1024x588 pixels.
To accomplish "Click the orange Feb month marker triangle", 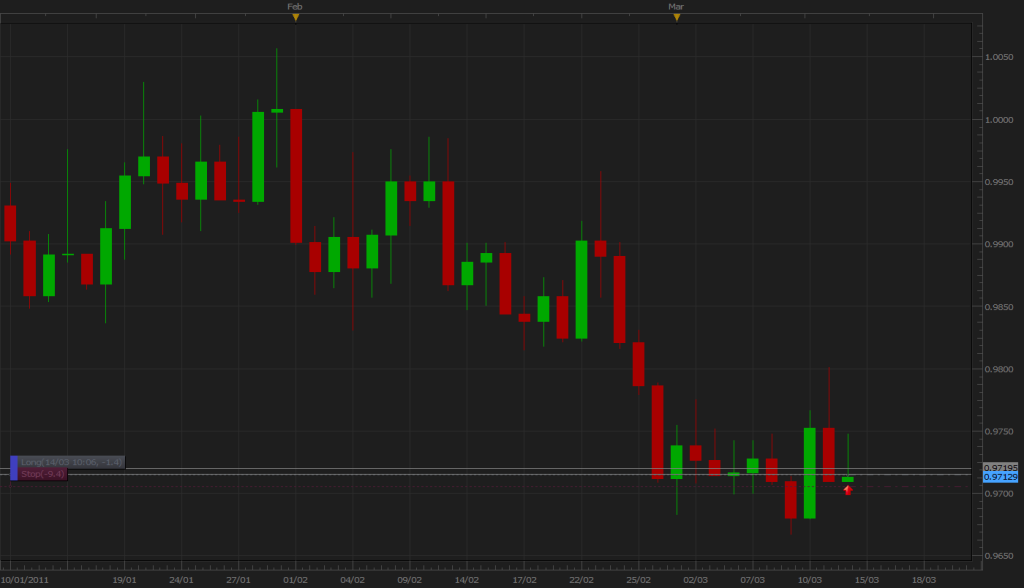I will [296, 18].
